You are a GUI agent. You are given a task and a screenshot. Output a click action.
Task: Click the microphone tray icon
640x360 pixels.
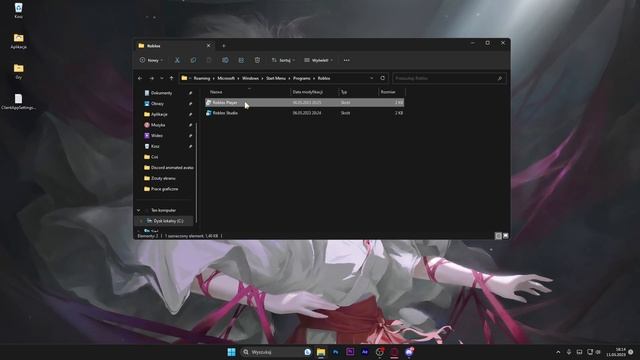(569, 352)
